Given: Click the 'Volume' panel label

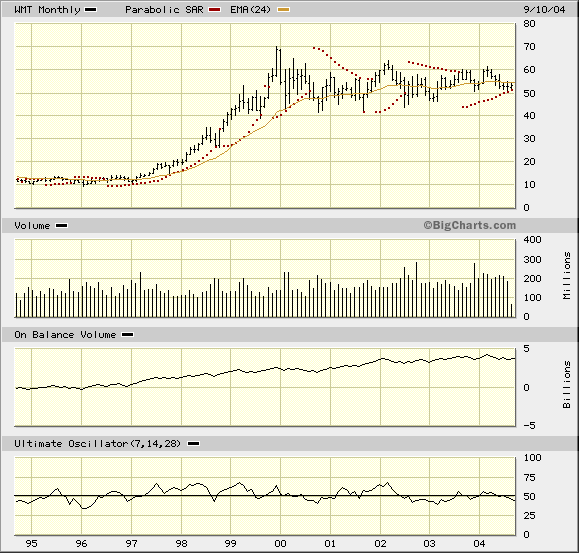Looking at the screenshot, I should (32, 226).
